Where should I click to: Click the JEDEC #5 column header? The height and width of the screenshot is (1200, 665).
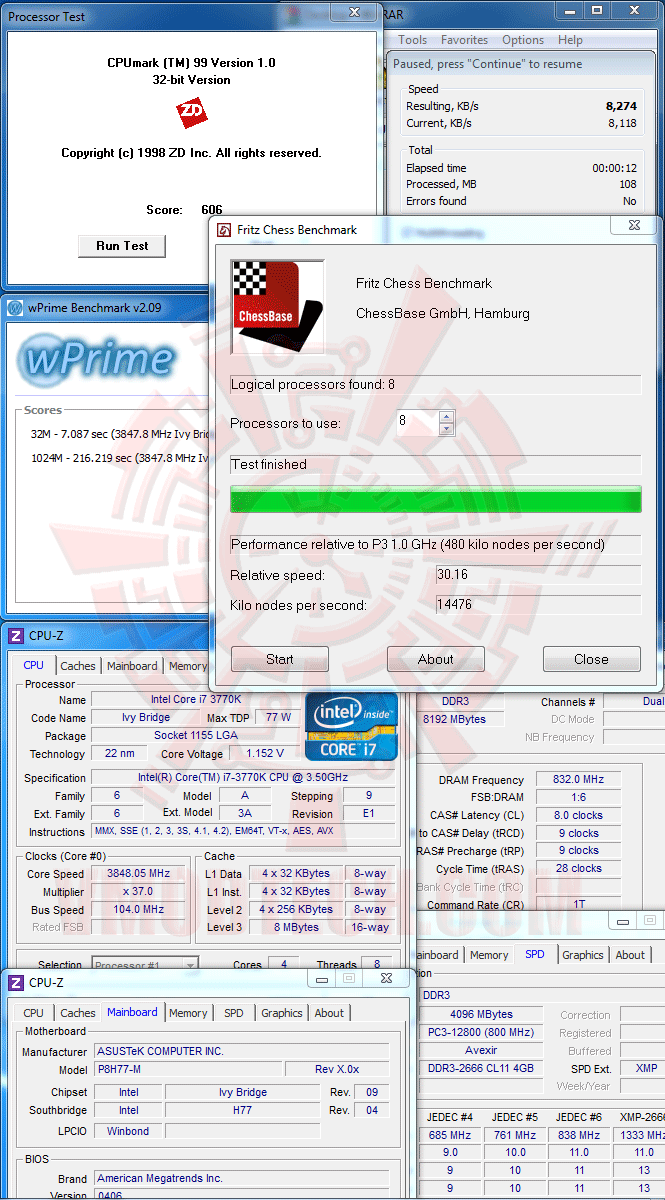pos(514,1117)
